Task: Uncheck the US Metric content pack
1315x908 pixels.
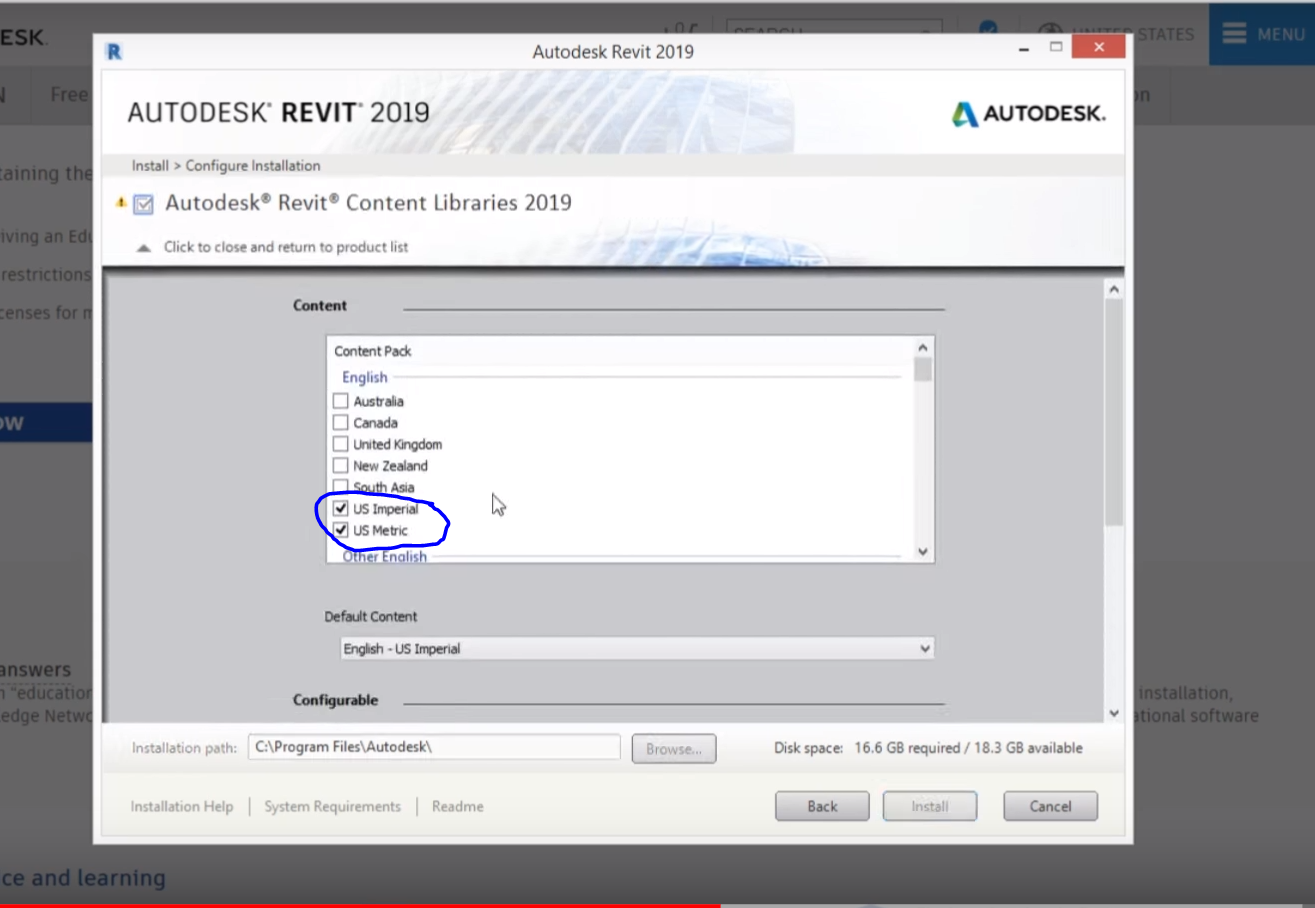Action: 341,530
